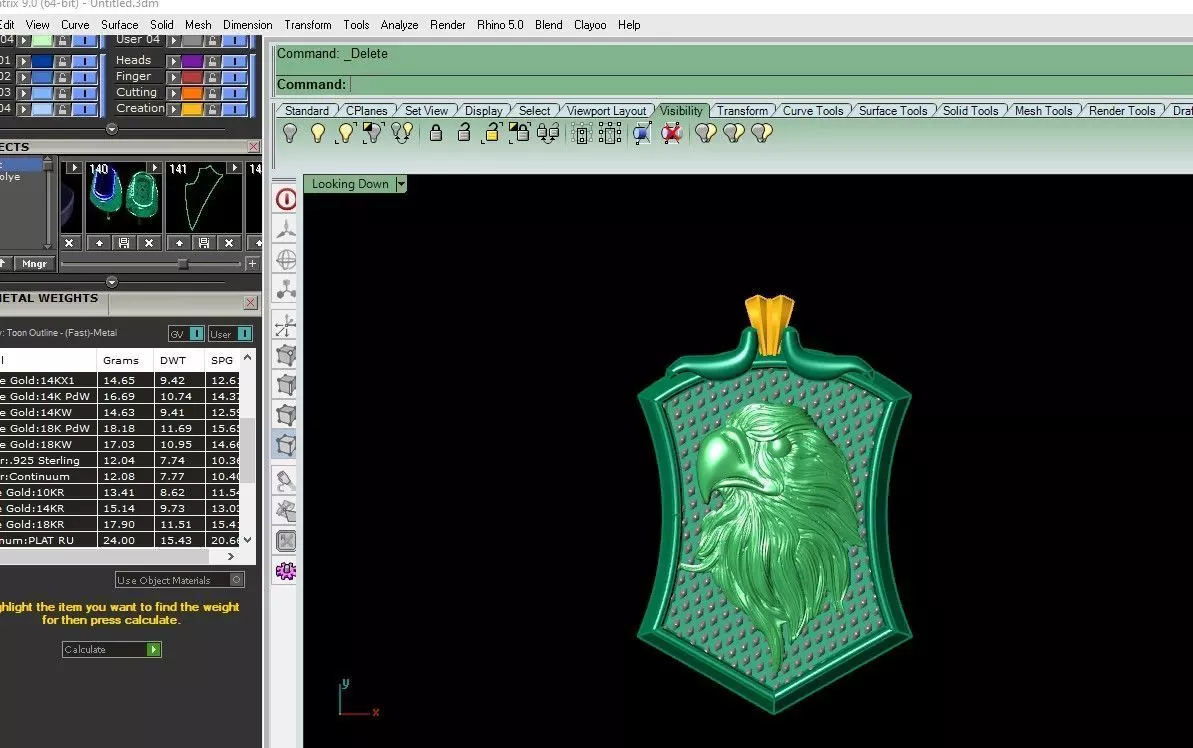Click the closed padlock Lock icon
Screen dimensions: 1193x748
point(436,133)
